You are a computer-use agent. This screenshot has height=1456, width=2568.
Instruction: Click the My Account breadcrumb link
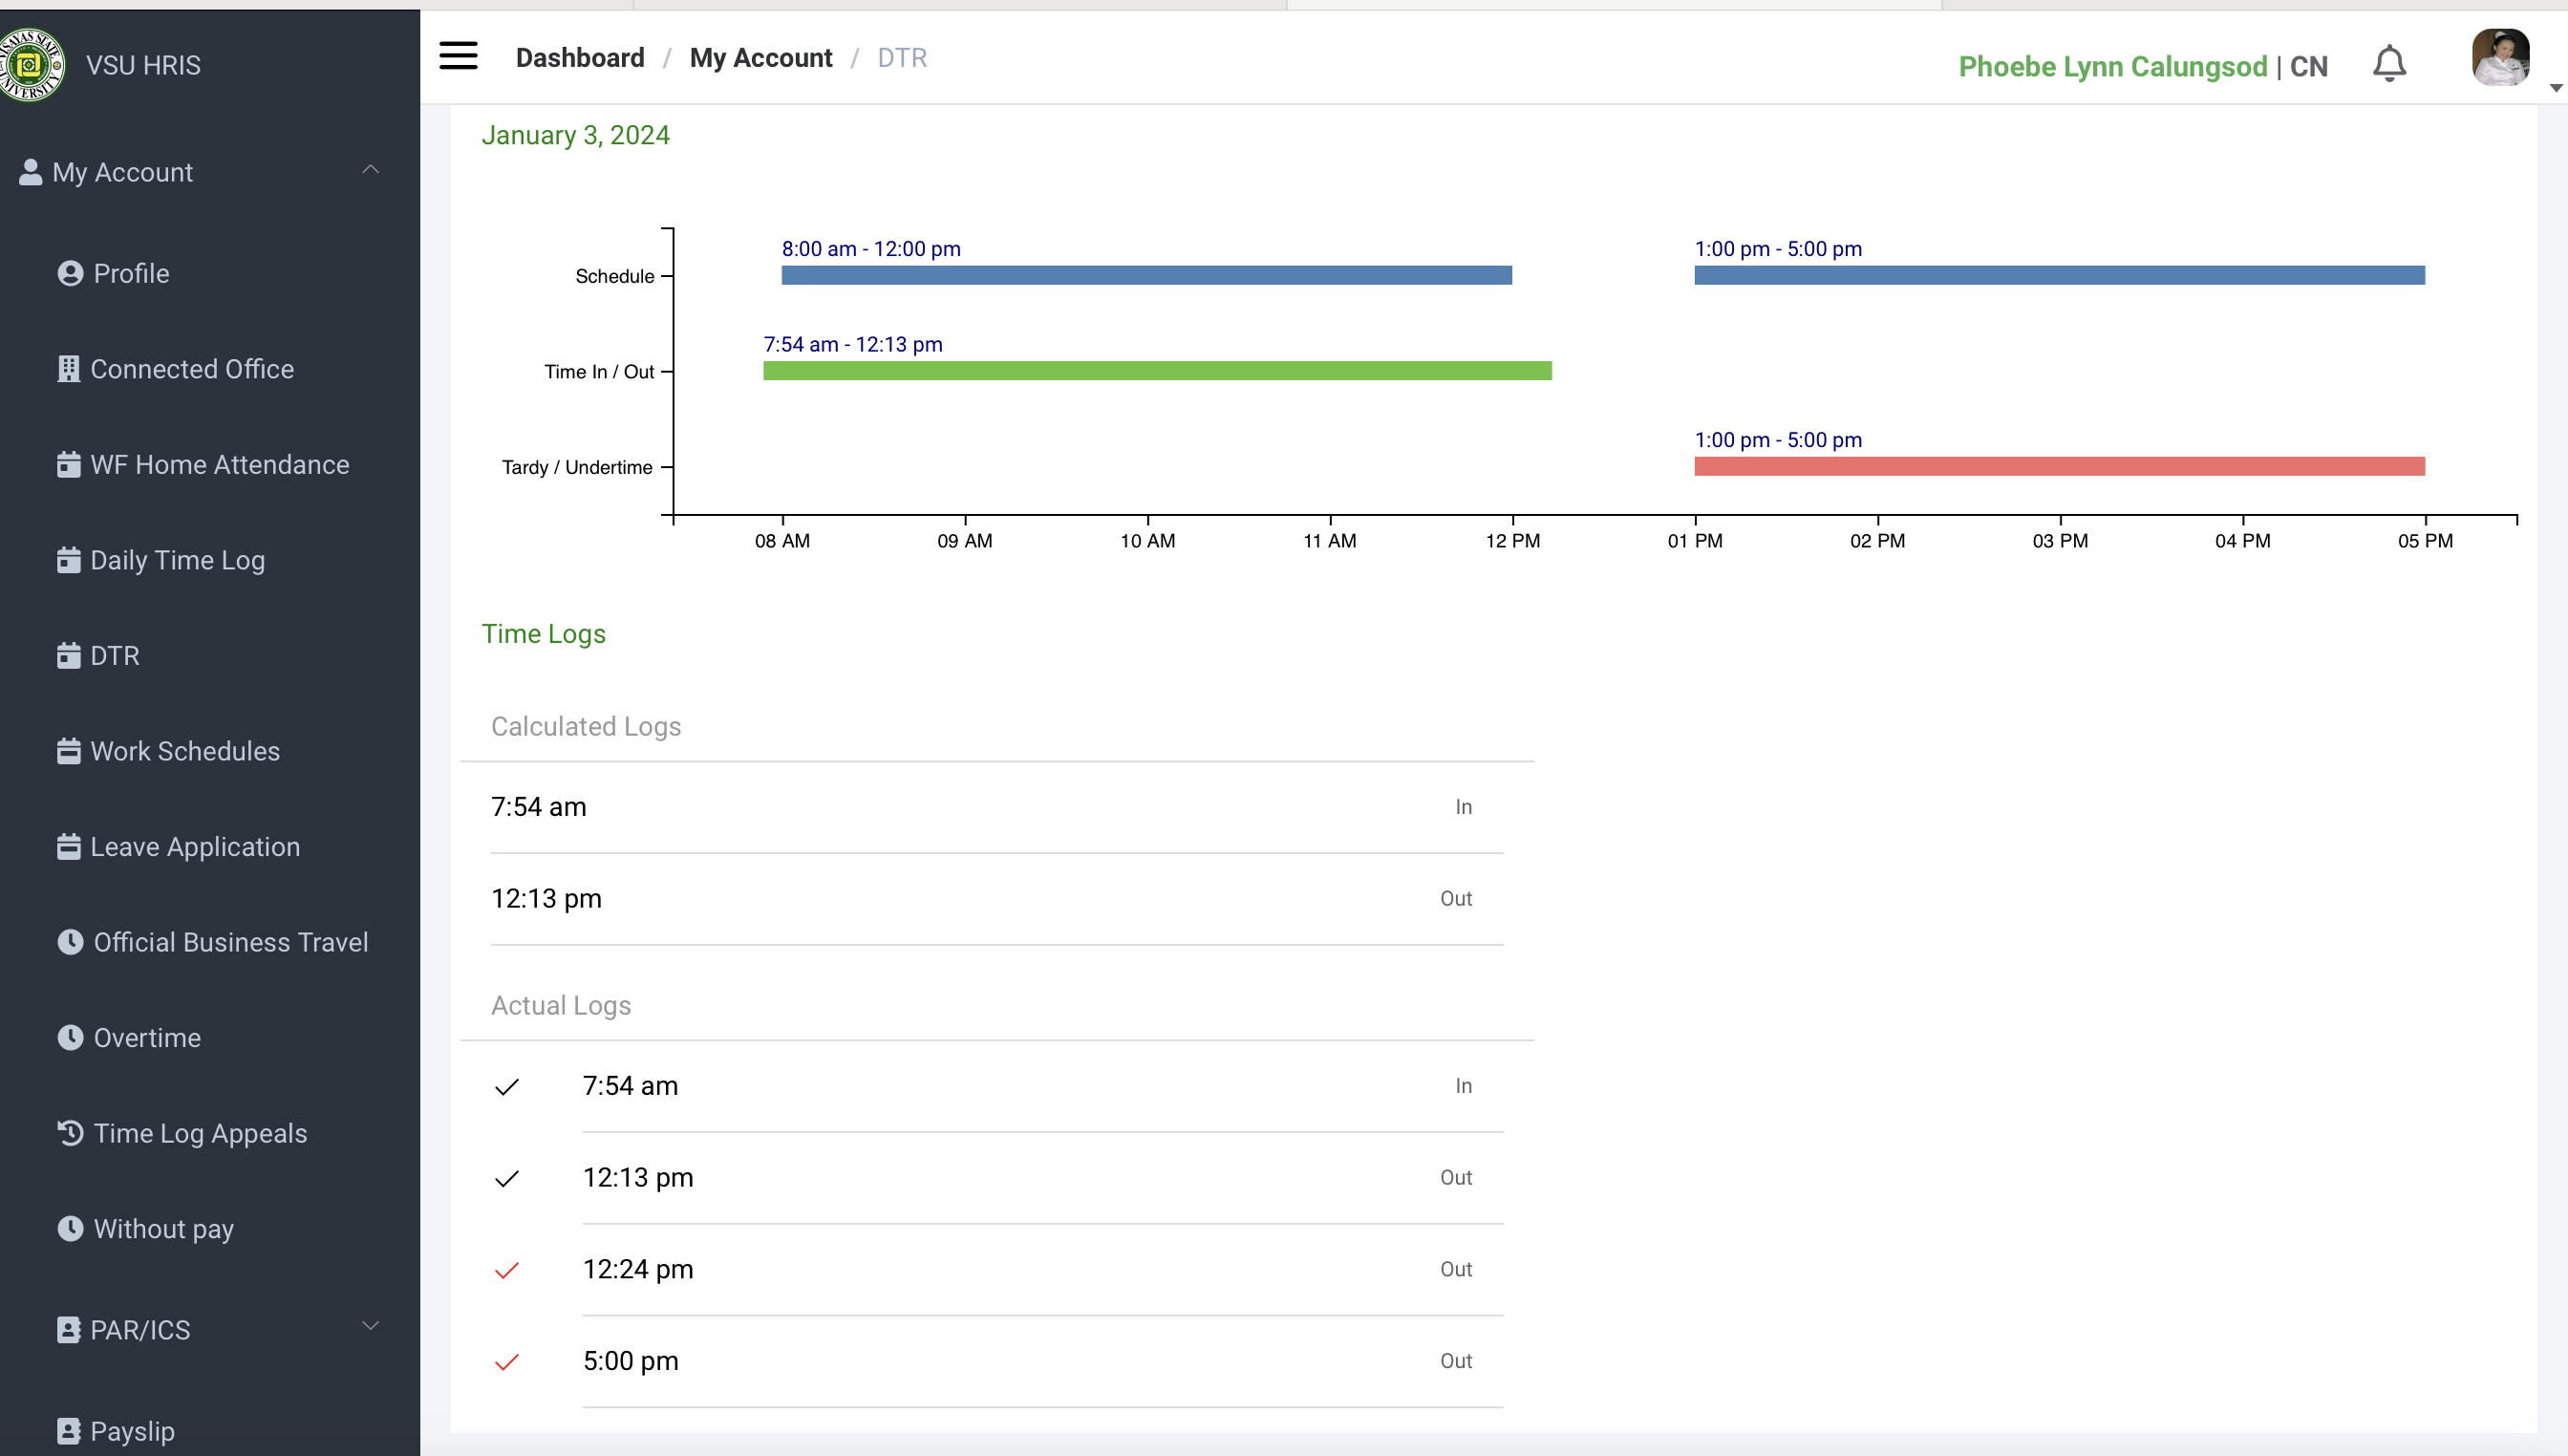coord(760,58)
